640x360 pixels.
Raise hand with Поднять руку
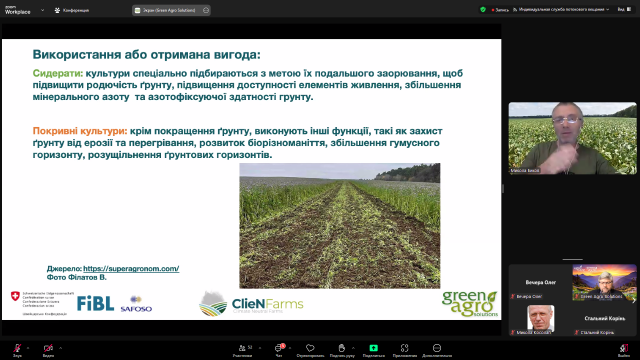coord(342,350)
